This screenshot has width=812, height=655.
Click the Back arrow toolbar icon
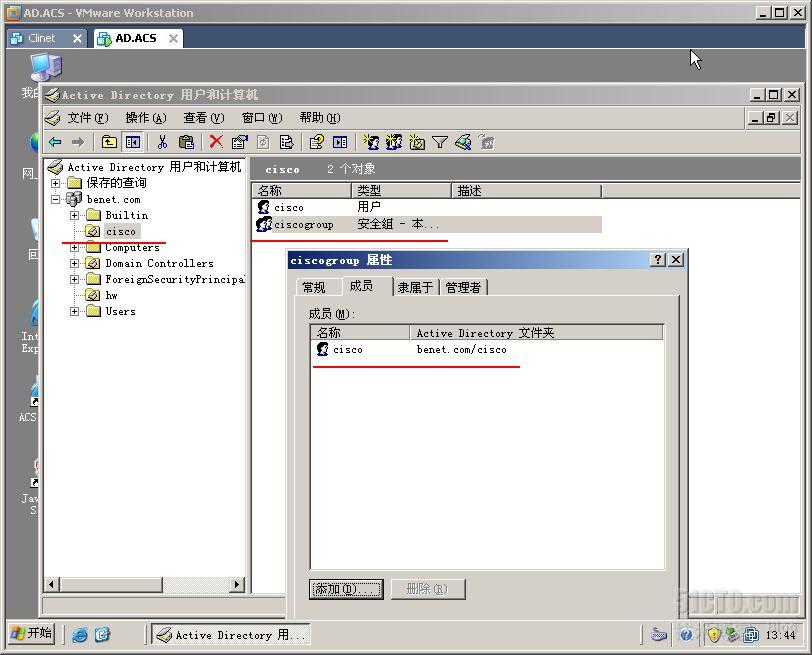point(55,142)
